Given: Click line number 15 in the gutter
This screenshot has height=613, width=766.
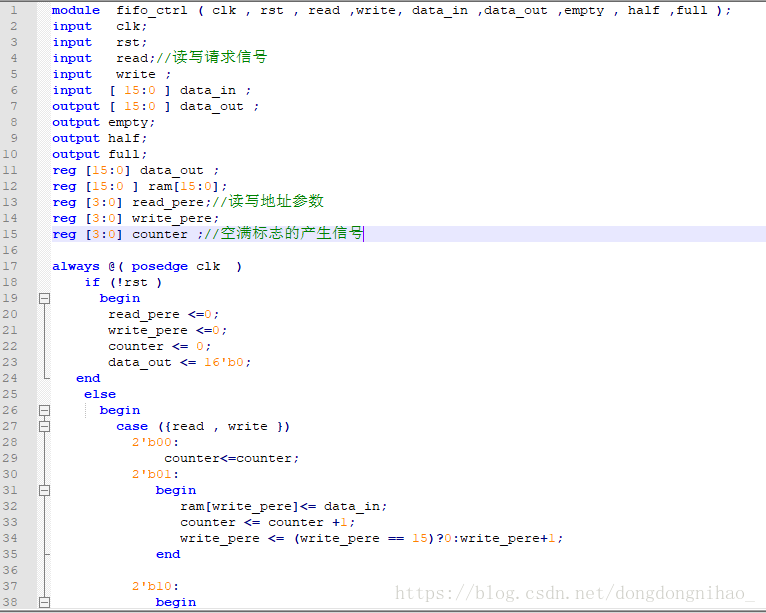Looking at the screenshot, I should point(10,234).
